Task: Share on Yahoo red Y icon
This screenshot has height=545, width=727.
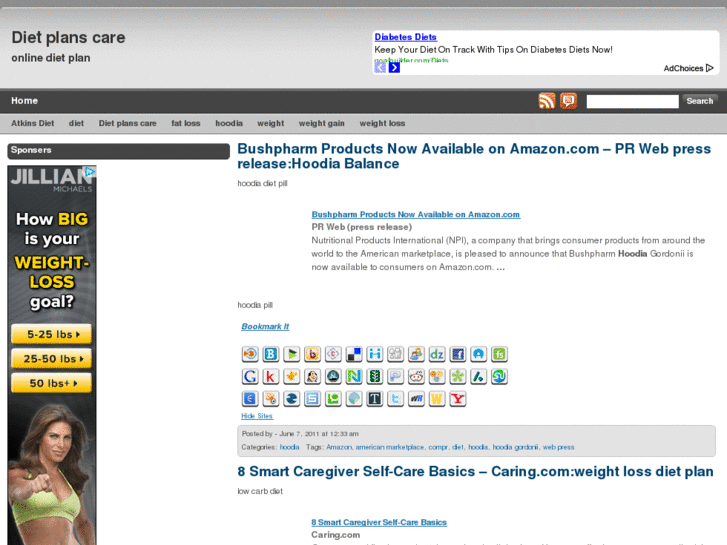Action: tap(458, 398)
